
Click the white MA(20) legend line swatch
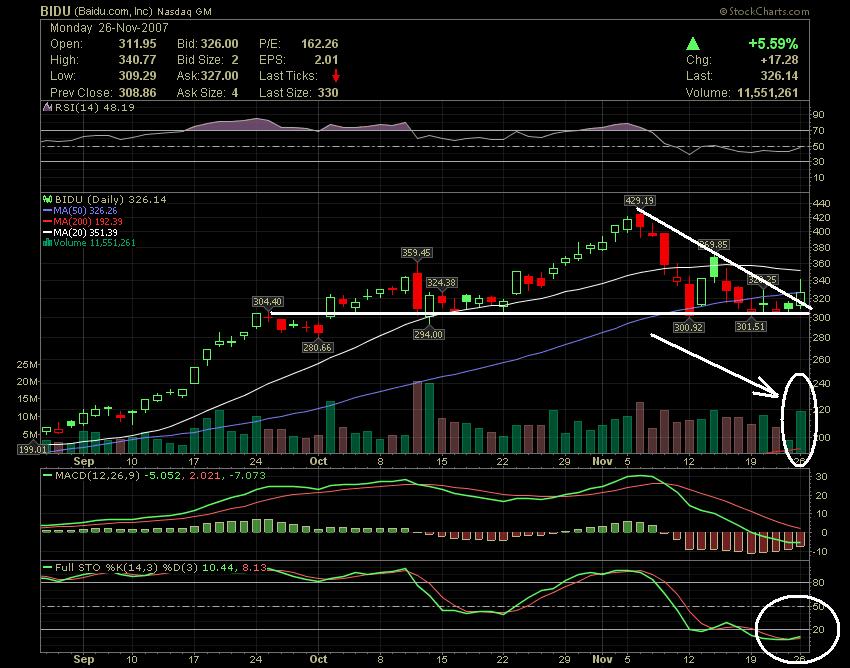(48, 233)
